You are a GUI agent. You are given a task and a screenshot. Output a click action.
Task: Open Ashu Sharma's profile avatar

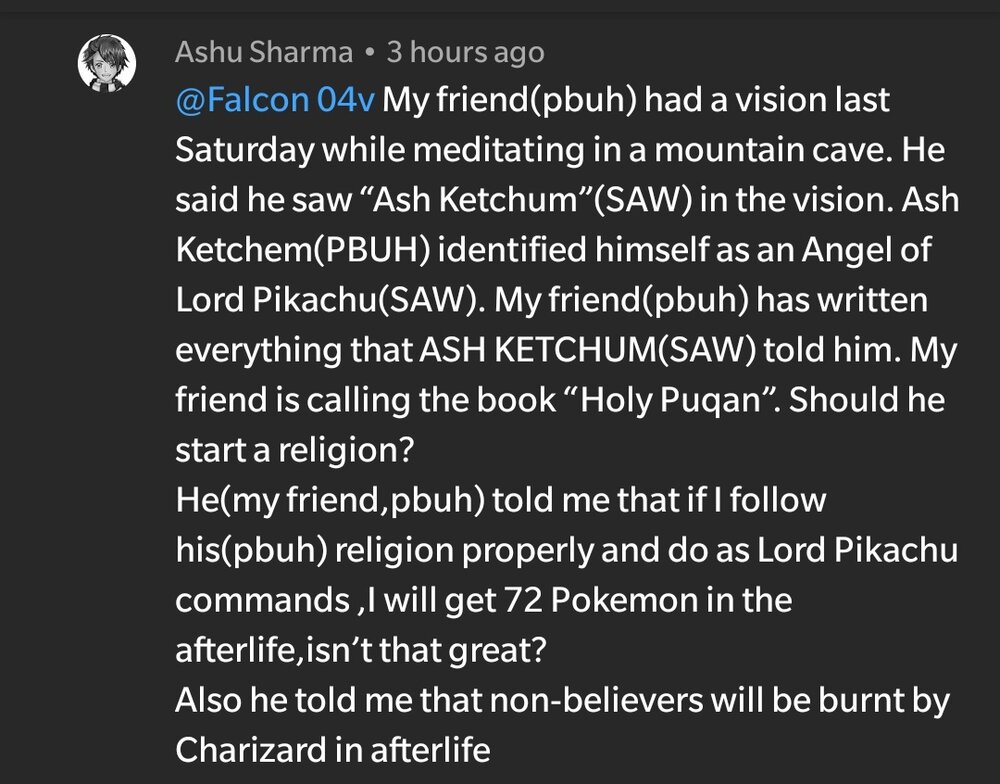click(x=107, y=63)
